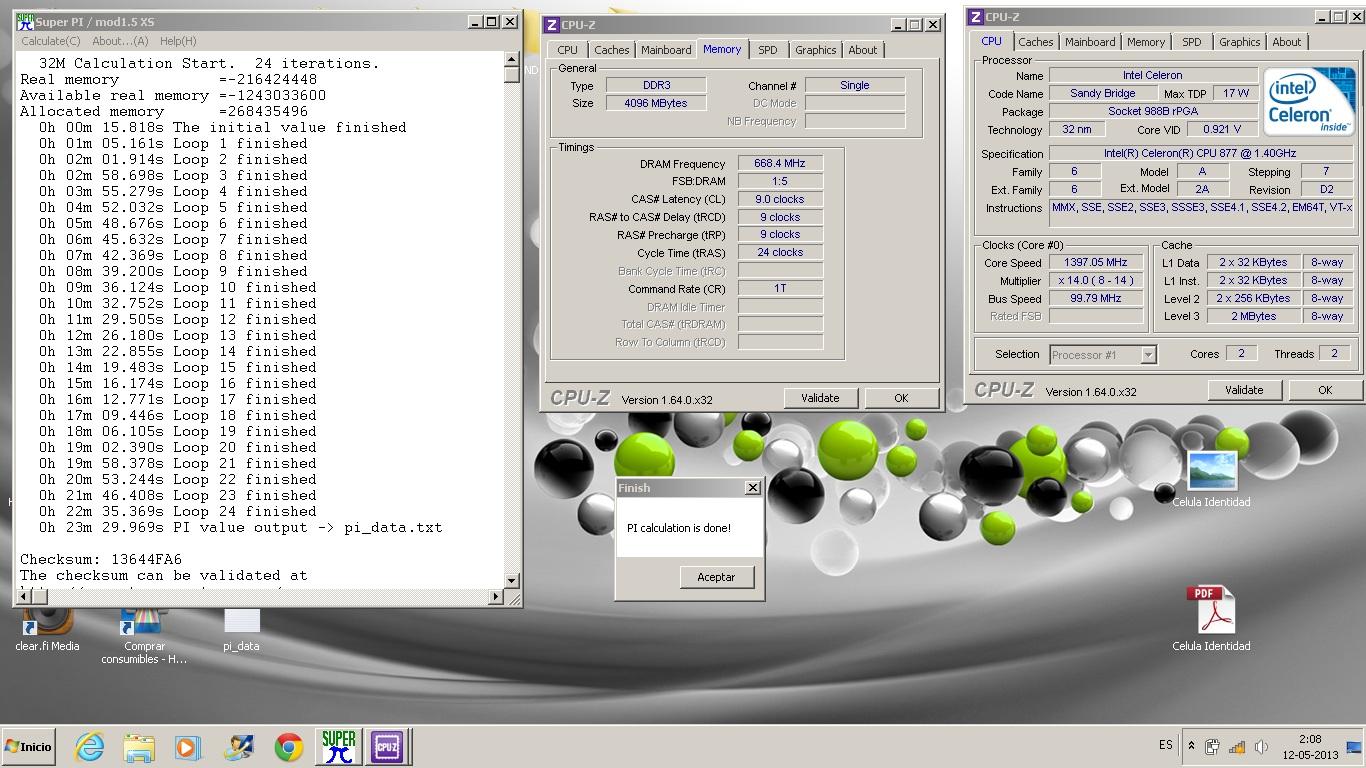Open About...(A) menu in Super PI
Screen dimensions: 1366x768
click(120, 41)
